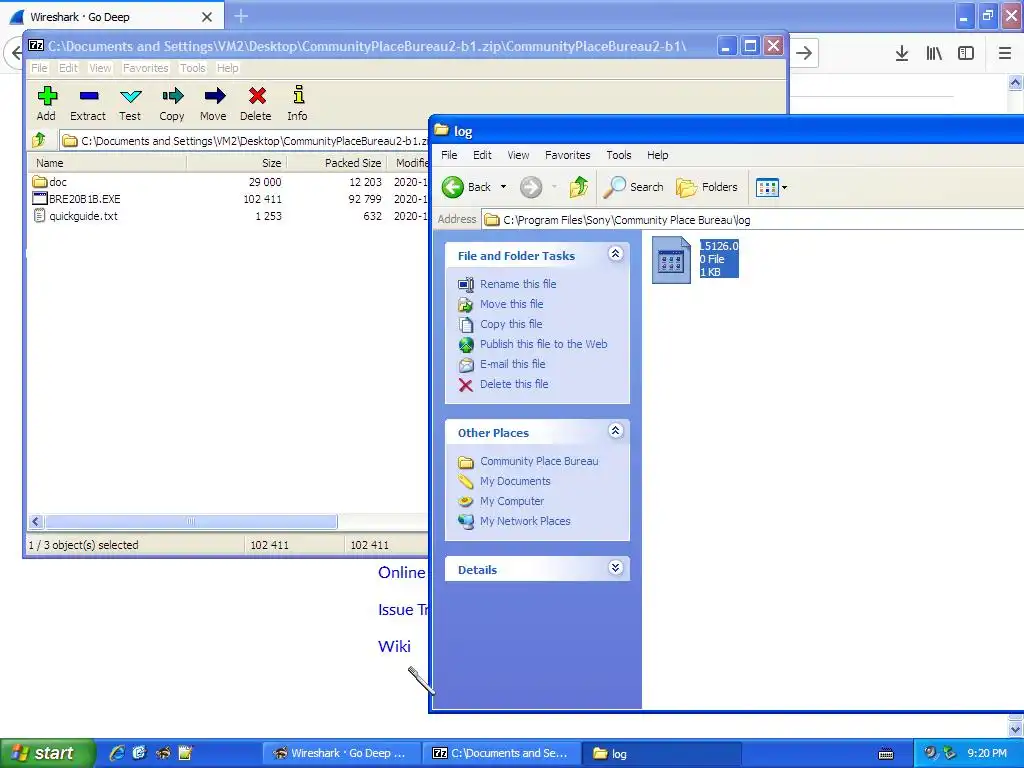Open Community Place Bureau in Other Places
This screenshot has width=1024, height=768.
tap(539, 461)
